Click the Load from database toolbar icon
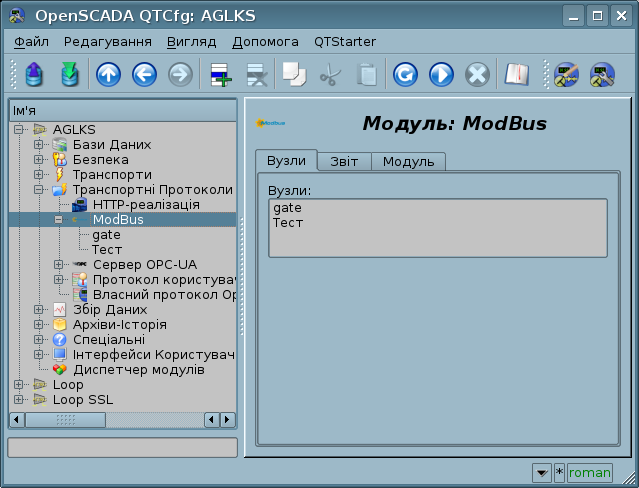The height and width of the screenshot is (488, 639). [34, 75]
